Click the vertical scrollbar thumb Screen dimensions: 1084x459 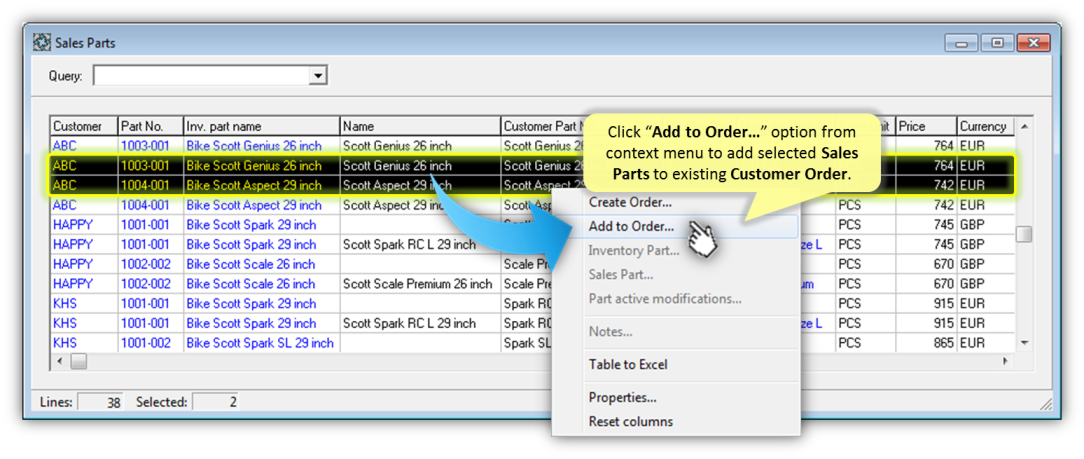pos(1024,234)
